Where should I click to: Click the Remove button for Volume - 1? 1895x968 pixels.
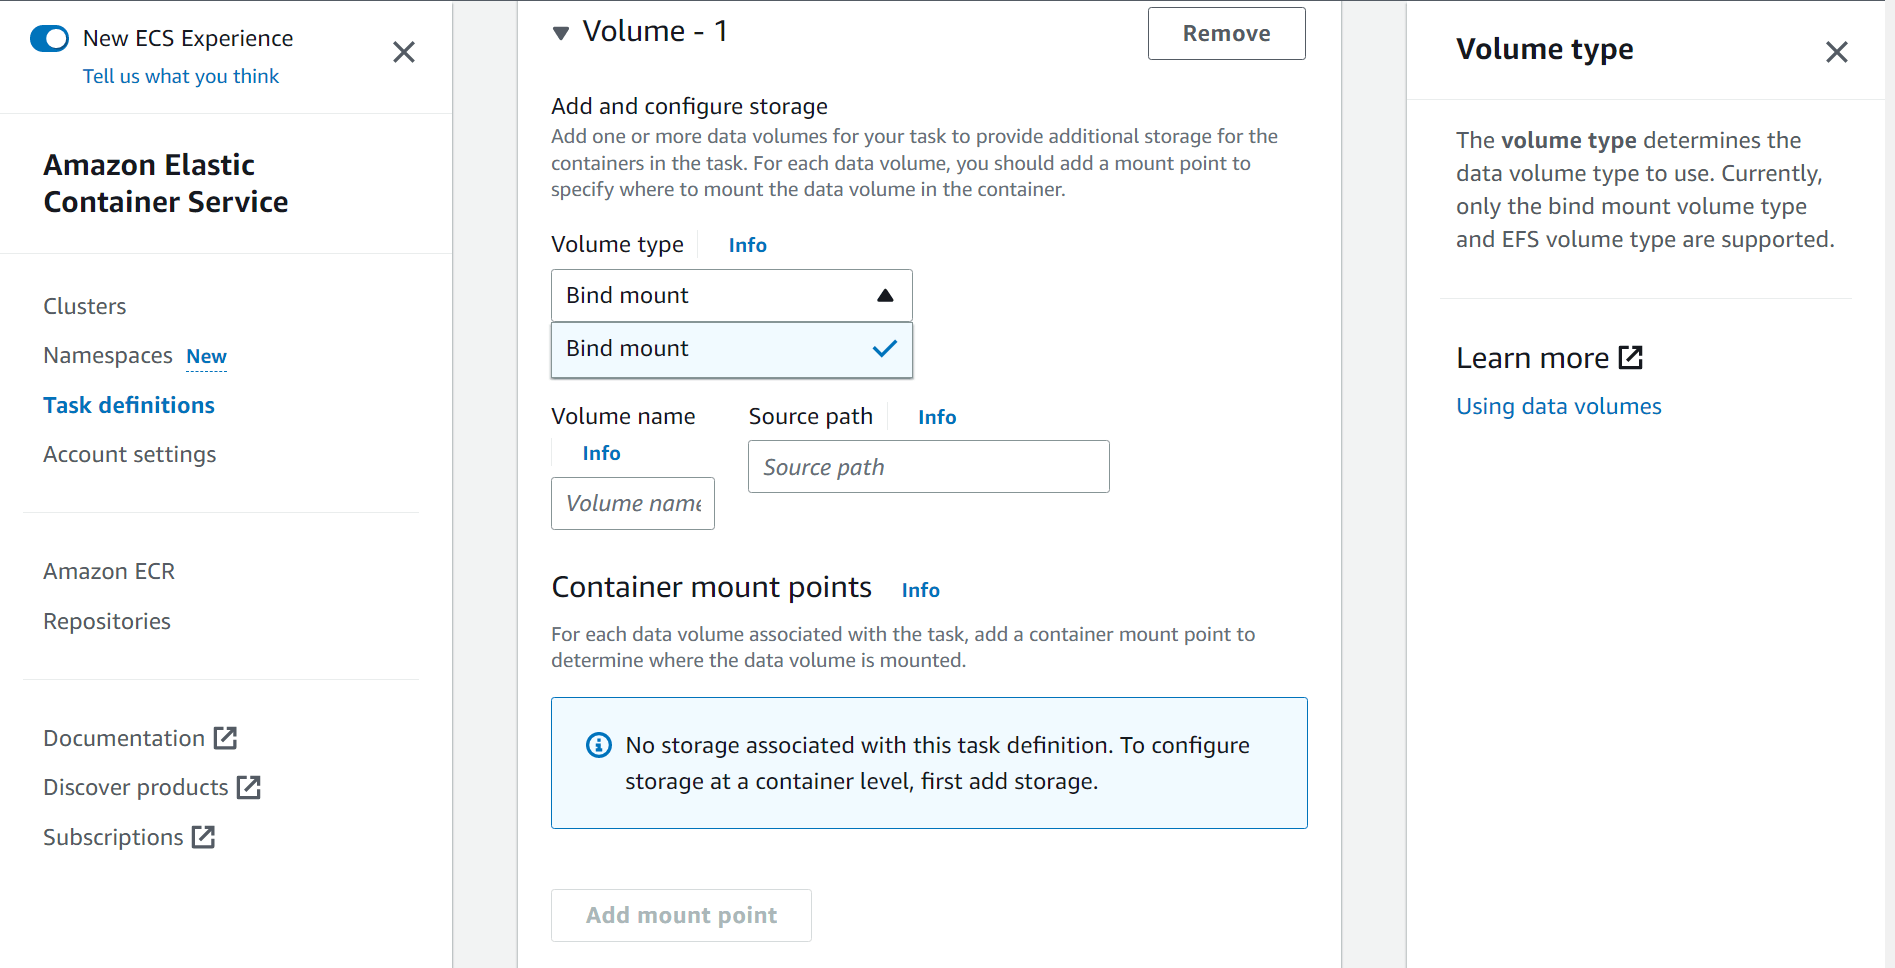(x=1226, y=33)
